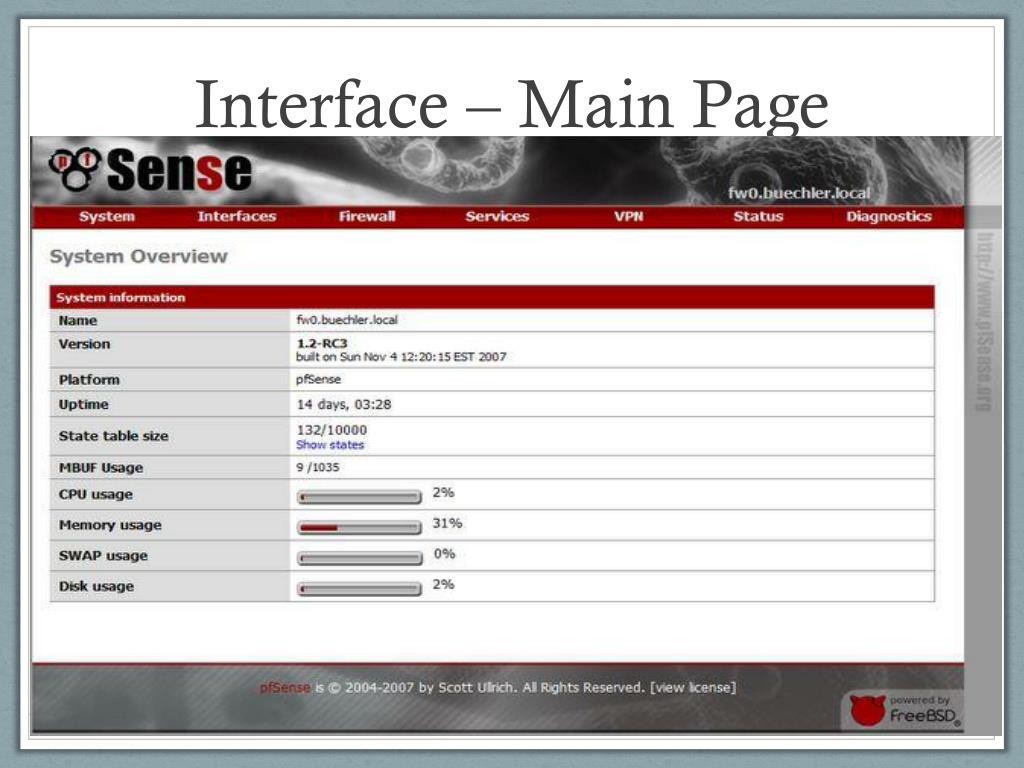Screen dimensions: 1024x768
Task: Click the build date text
Action: tap(401, 357)
